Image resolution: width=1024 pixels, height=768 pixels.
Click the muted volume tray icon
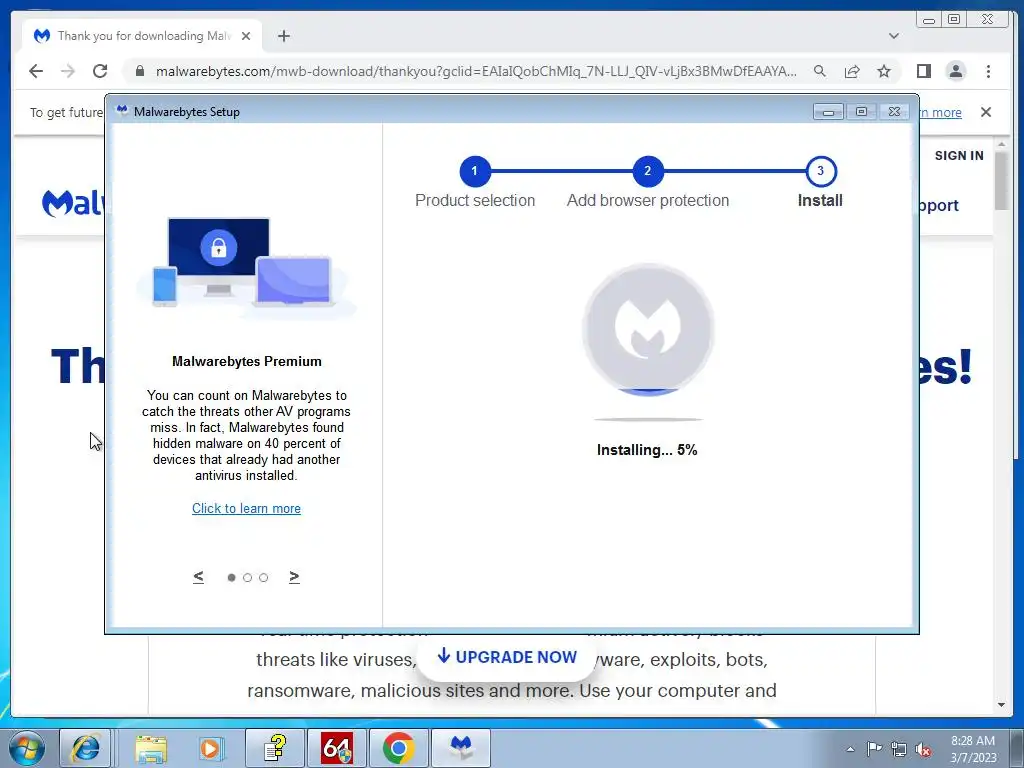click(923, 749)
